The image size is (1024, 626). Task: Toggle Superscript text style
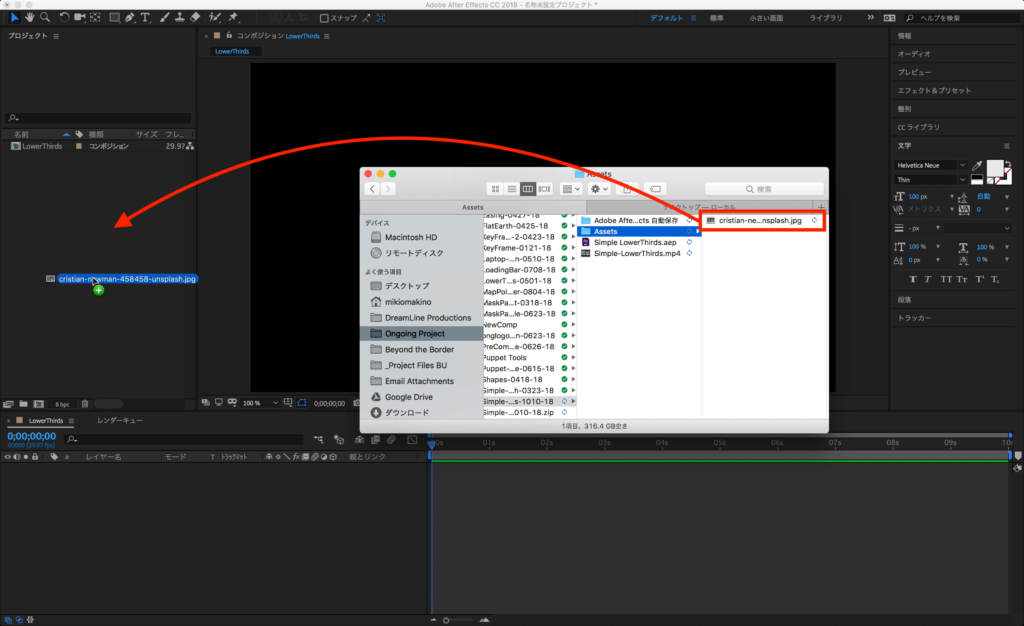tap(980, 279)
